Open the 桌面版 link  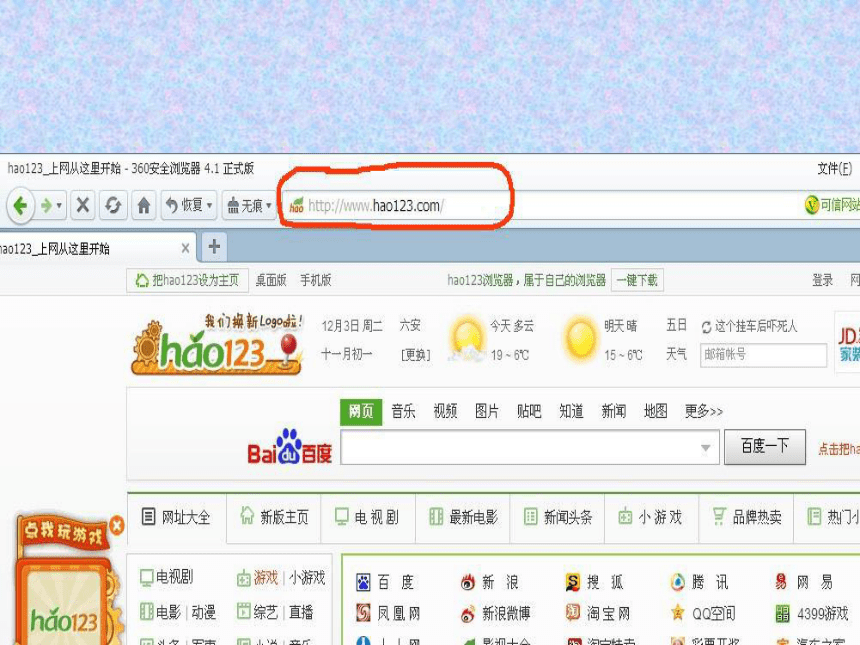pos(271,280)
